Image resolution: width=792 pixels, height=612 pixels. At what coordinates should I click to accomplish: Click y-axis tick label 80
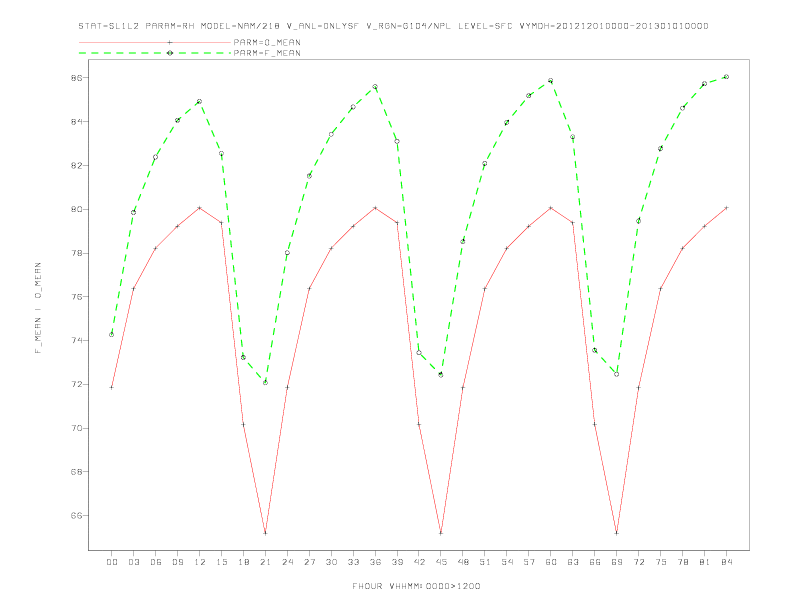pos(77,209)
